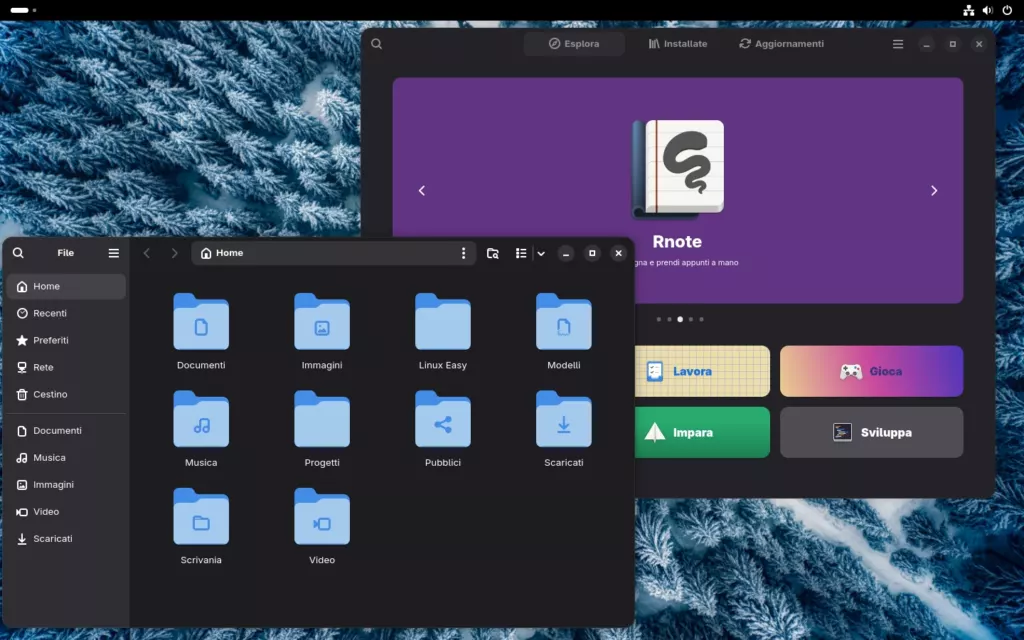
Task: Open the path bar three-dot menu
Action: pyautogui.click(x=464, y=253)
